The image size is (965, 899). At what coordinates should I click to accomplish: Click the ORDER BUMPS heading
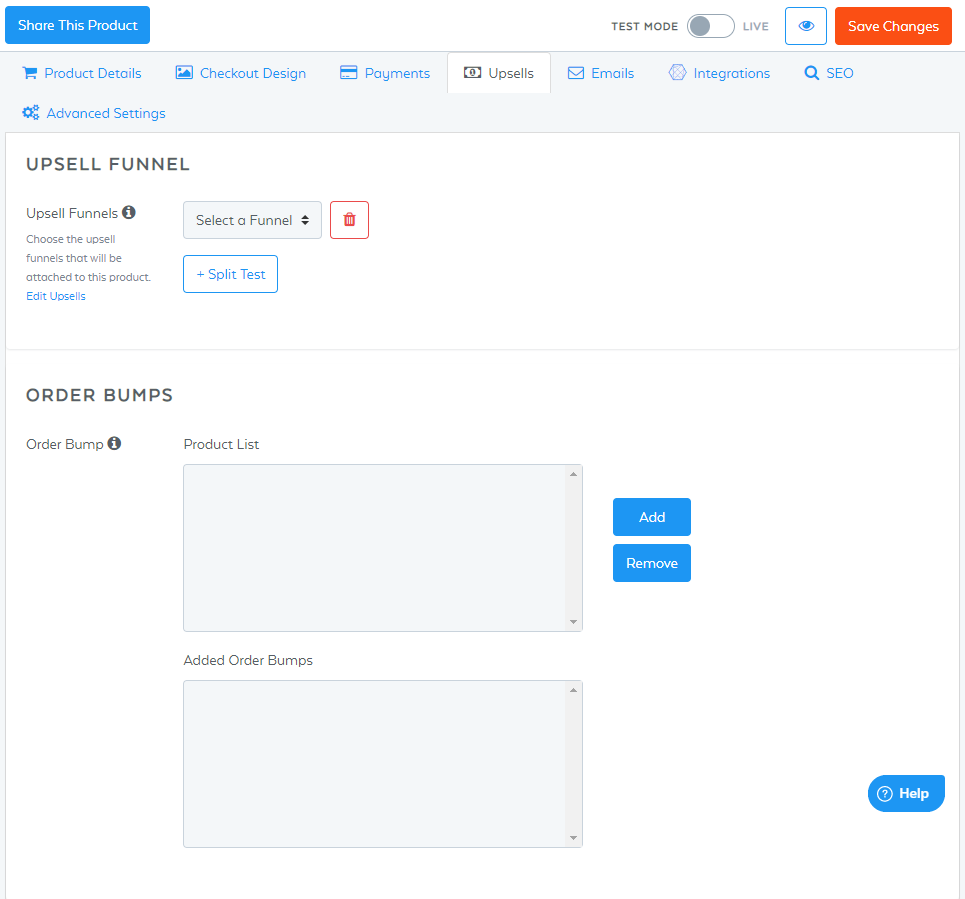pyautogui.click(x=99, y=395)
